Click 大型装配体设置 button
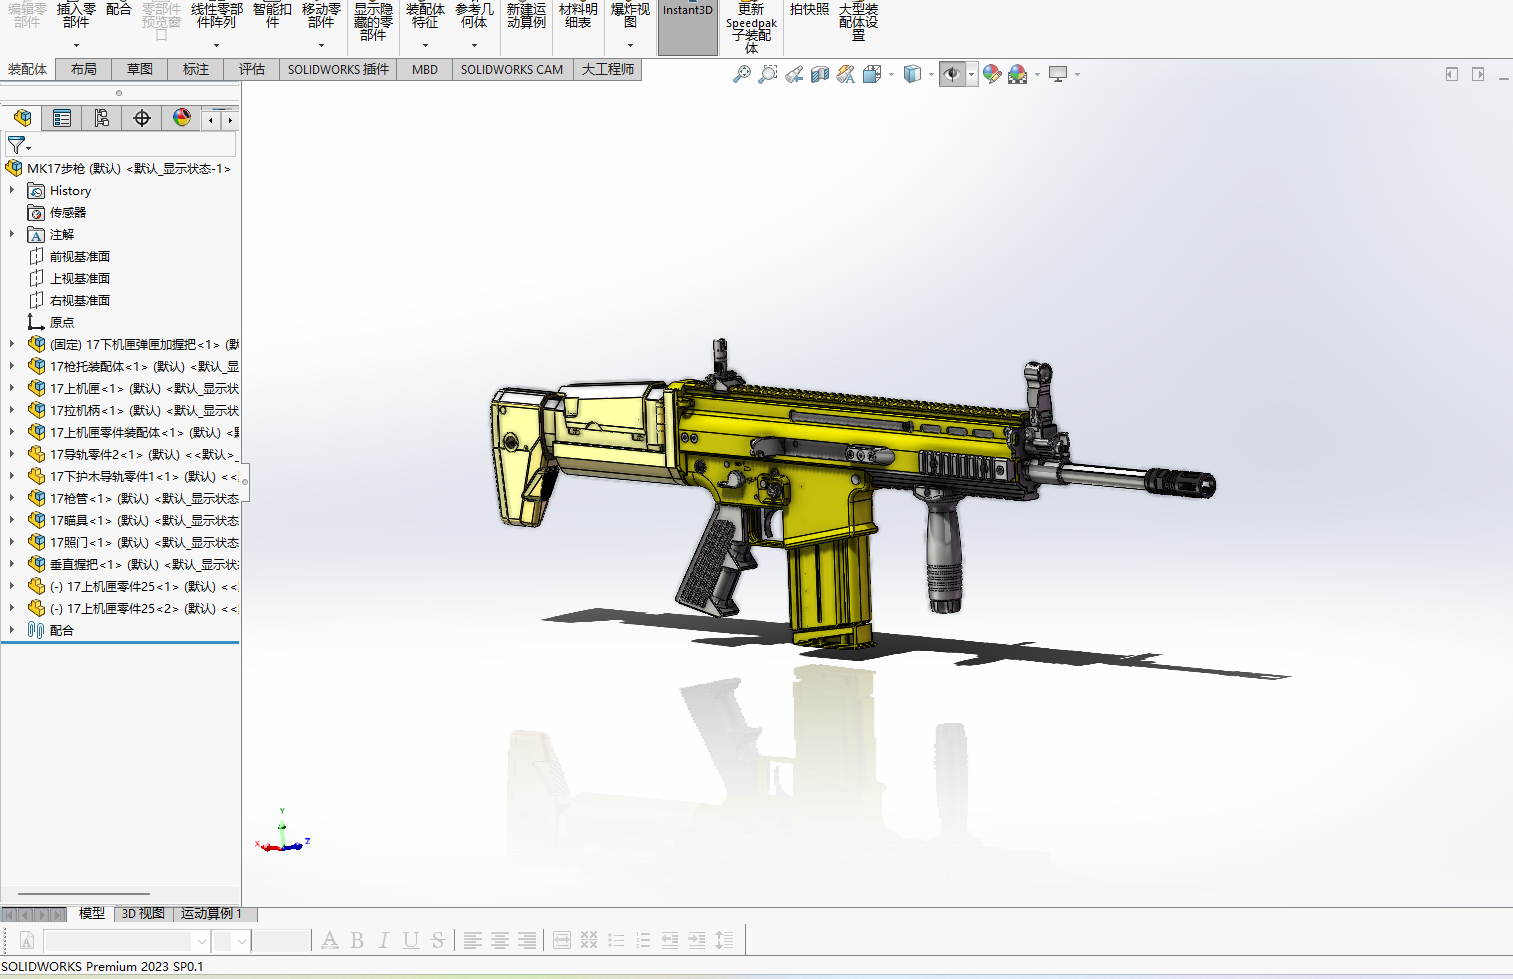Image resolution: width=1513 pixels, height=979 pixels. [x=858, y=21]
